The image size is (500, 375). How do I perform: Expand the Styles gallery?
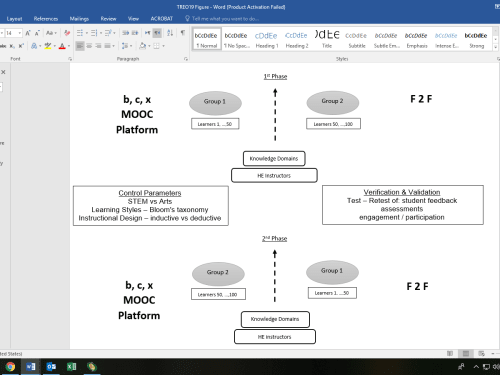(495, 48)
